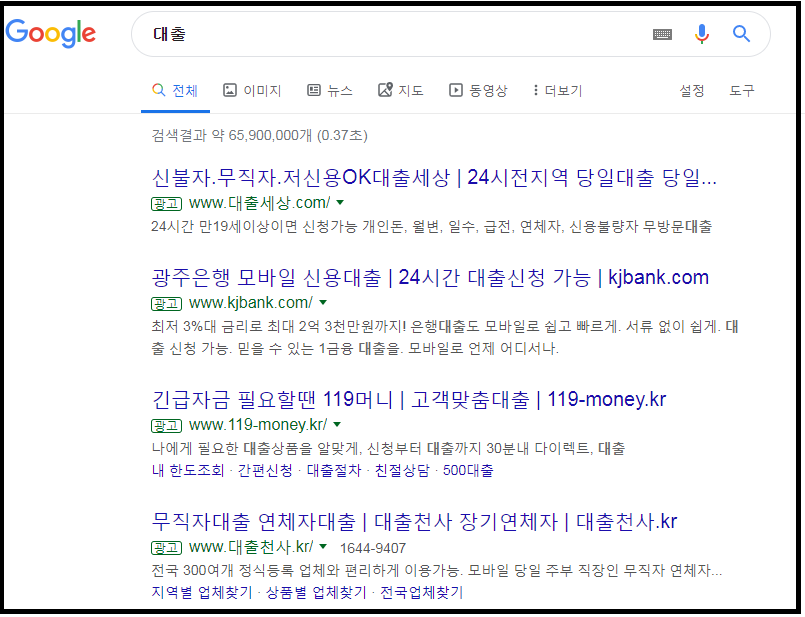The height and width of the screenshot is (617, 805).
Task: Open 도구 search tools
Action: tap(742, 91)
